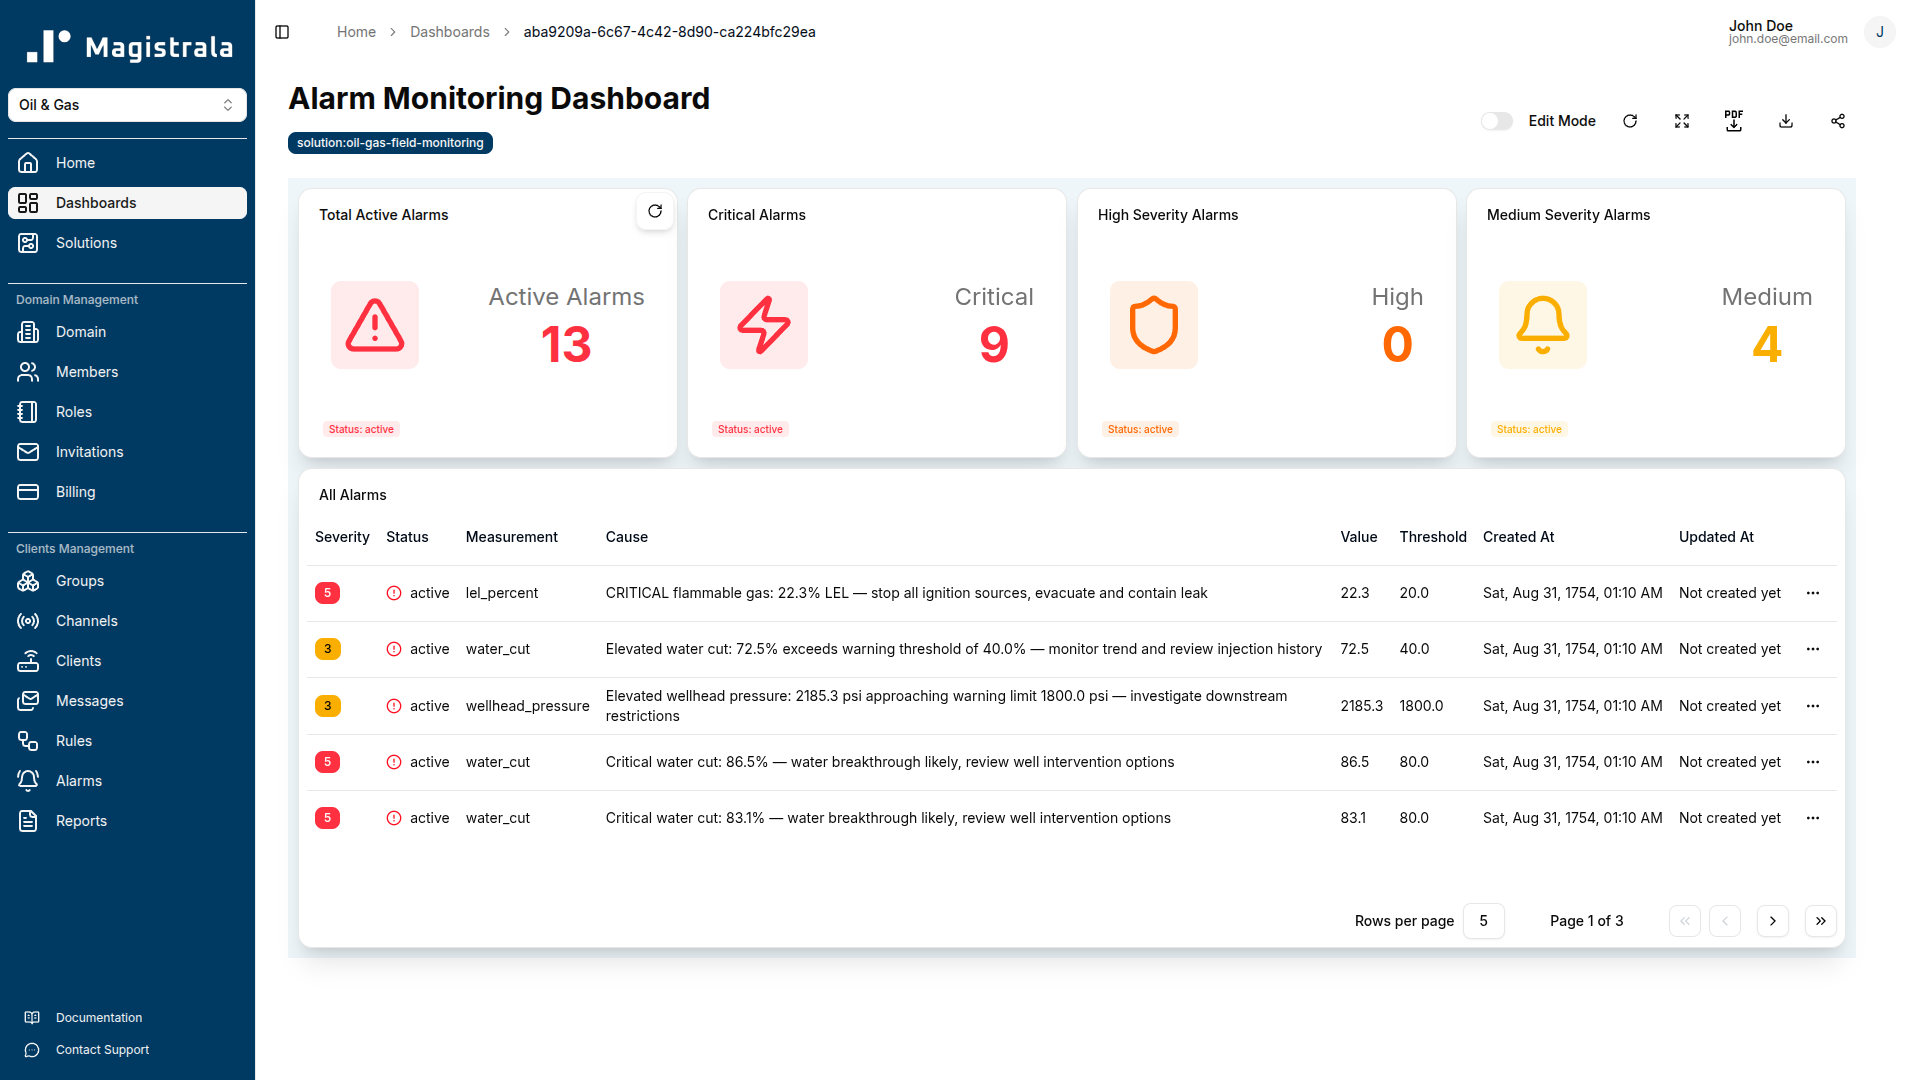Image resolution: width=1920 pixels, height=1080 pixels.
Task: Open actions menu for the lel_percent alarm
Action: [x=1813, y=593]
